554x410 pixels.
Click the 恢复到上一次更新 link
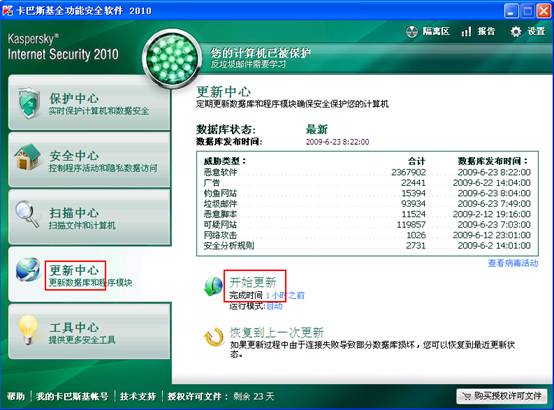pyautogui.click(x=277, y=332)
